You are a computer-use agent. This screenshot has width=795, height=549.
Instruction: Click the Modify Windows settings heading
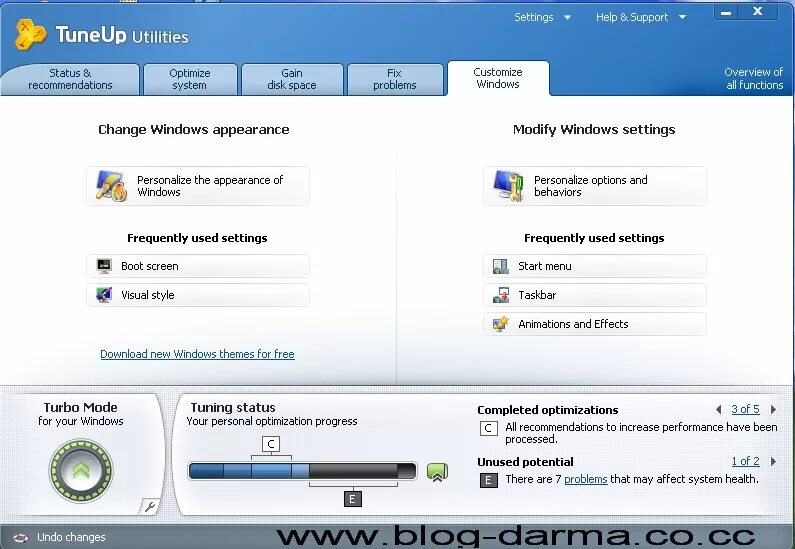point(594,130)
